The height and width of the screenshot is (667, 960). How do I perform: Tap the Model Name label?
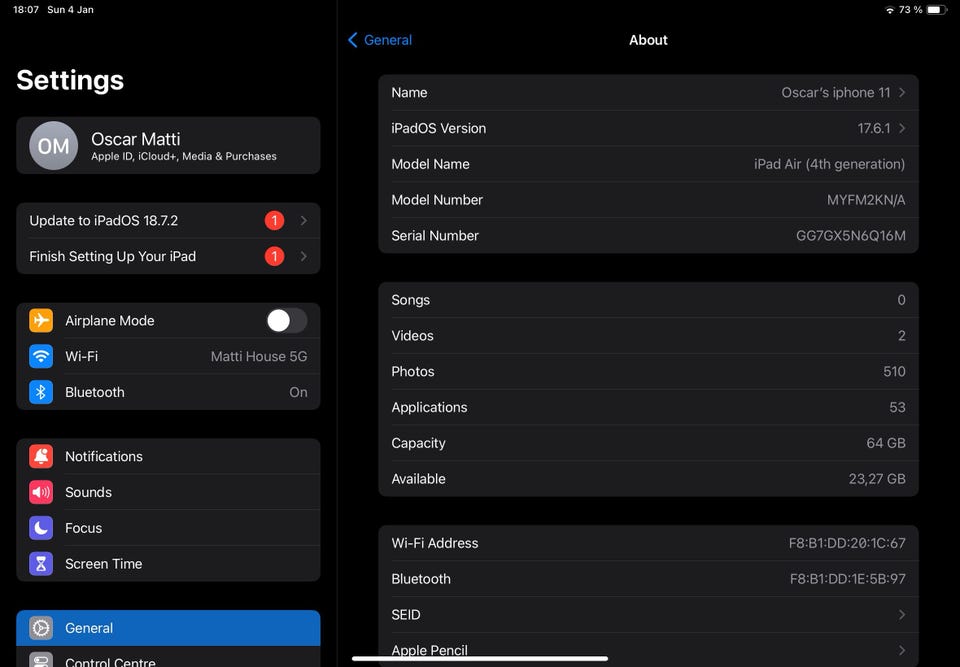point(430,164)
